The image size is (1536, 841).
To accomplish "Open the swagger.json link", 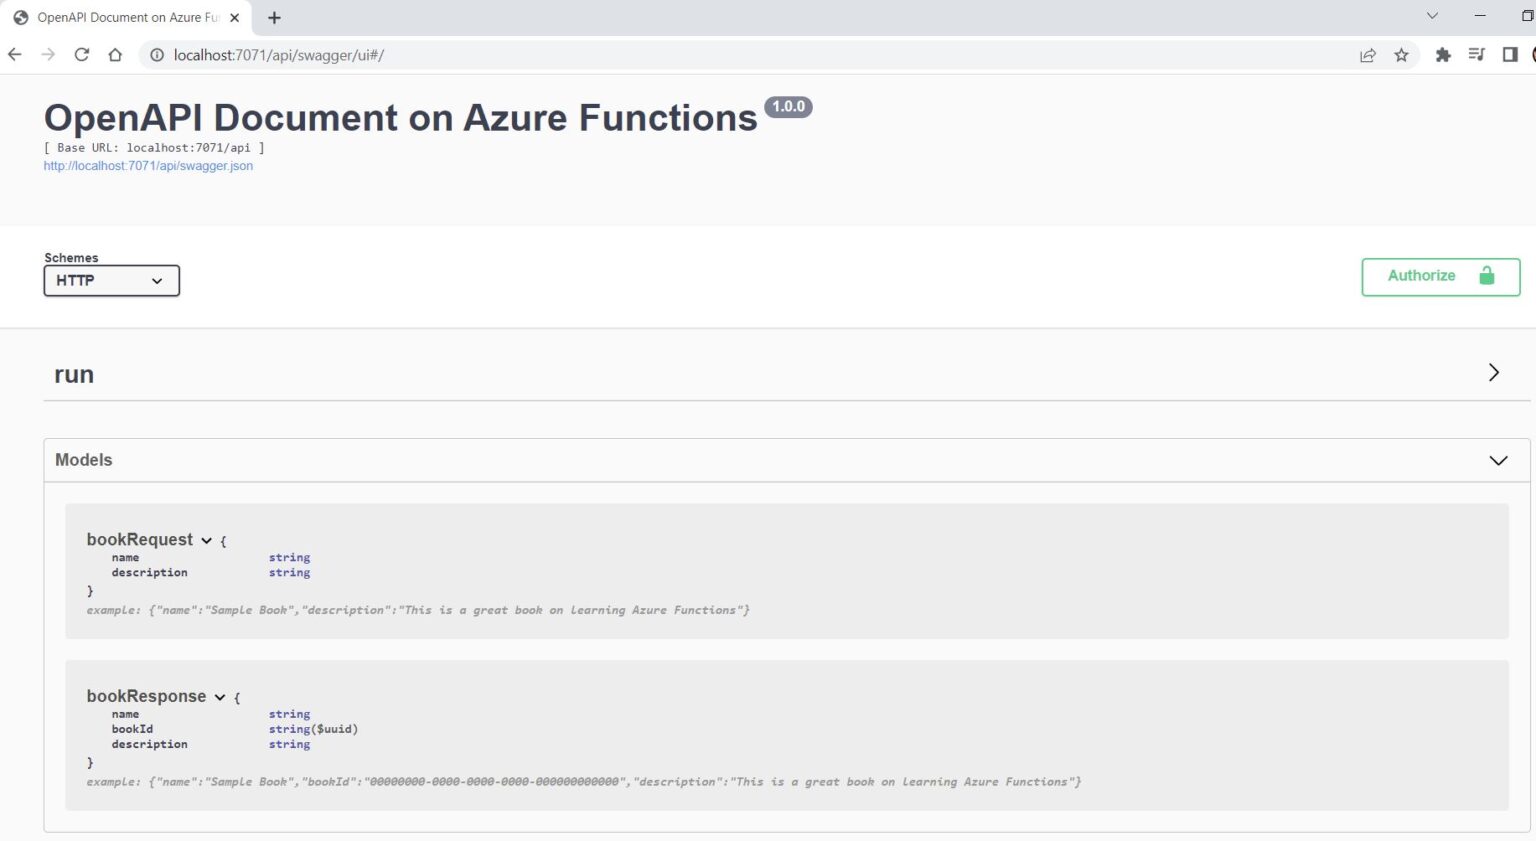I will 148,165.
